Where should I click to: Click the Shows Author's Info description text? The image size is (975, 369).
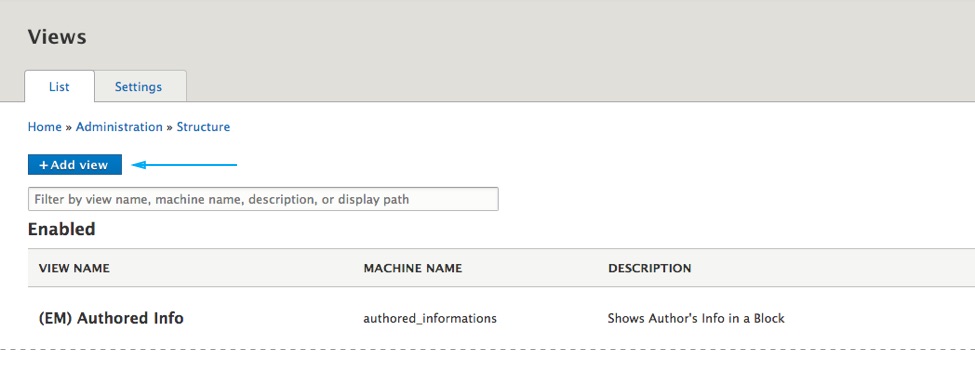(x=696, y=319)
